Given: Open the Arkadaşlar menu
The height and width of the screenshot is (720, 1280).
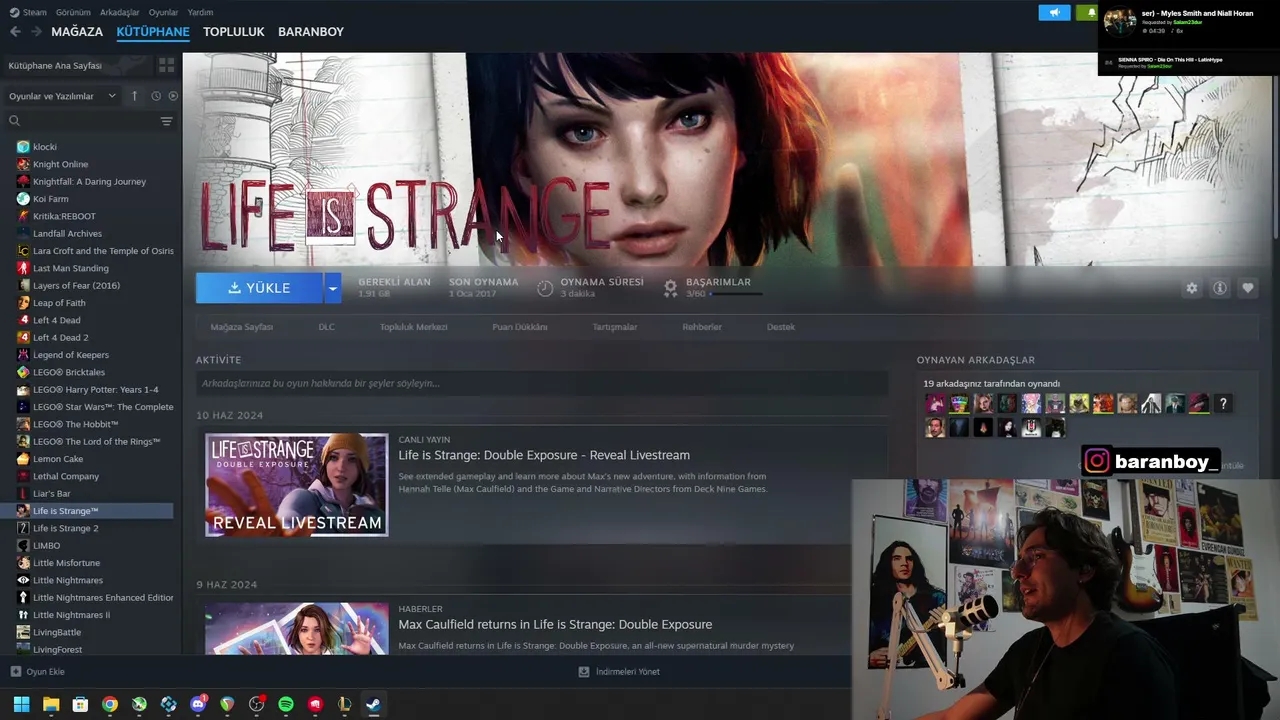Looking at the screenshot, I should [x=120, y=12].
